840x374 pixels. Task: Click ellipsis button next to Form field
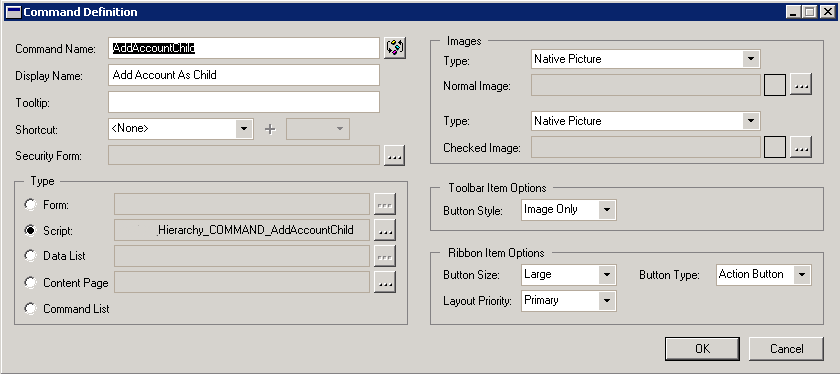(x=385, y=205)
